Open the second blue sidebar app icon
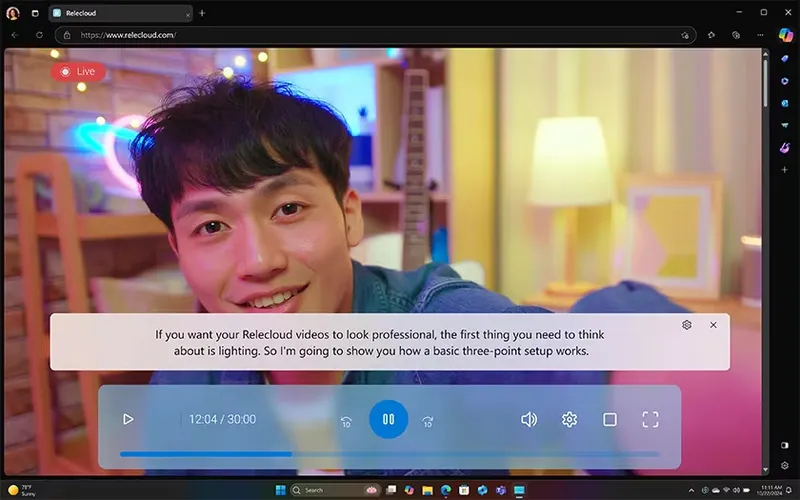Image resolution: width=800 pixels, height=500 pixels. (785, 81)
